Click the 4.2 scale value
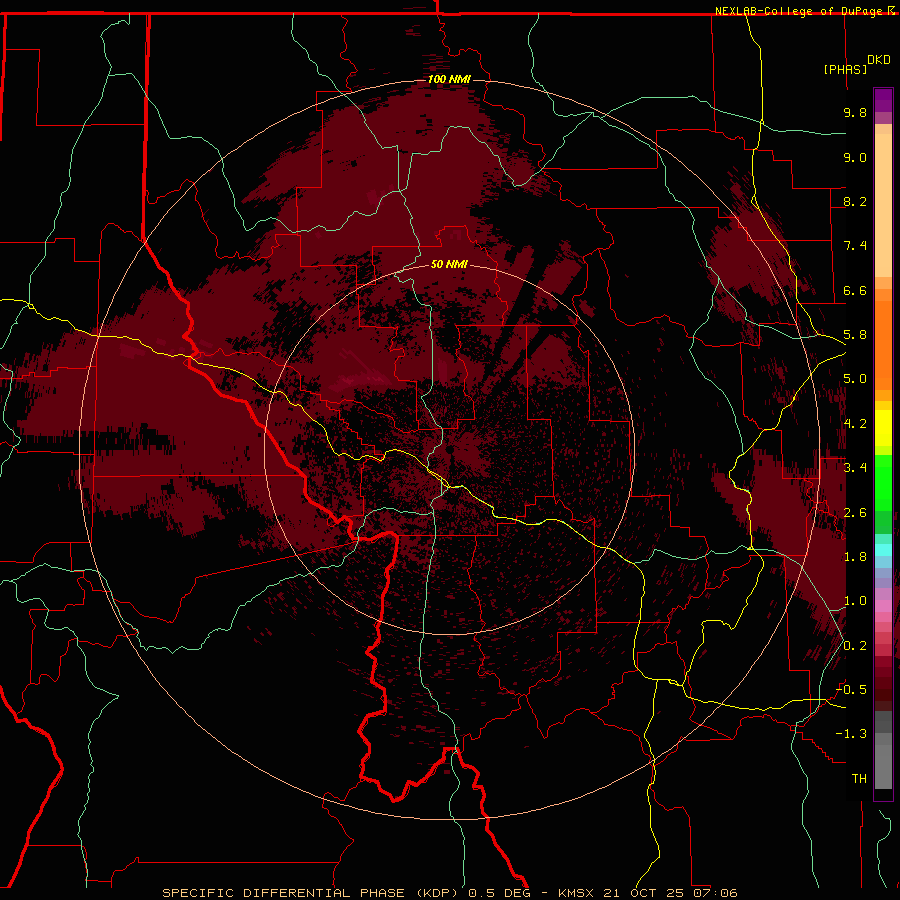Screen dimensions: 900x900 pos(855,424)
